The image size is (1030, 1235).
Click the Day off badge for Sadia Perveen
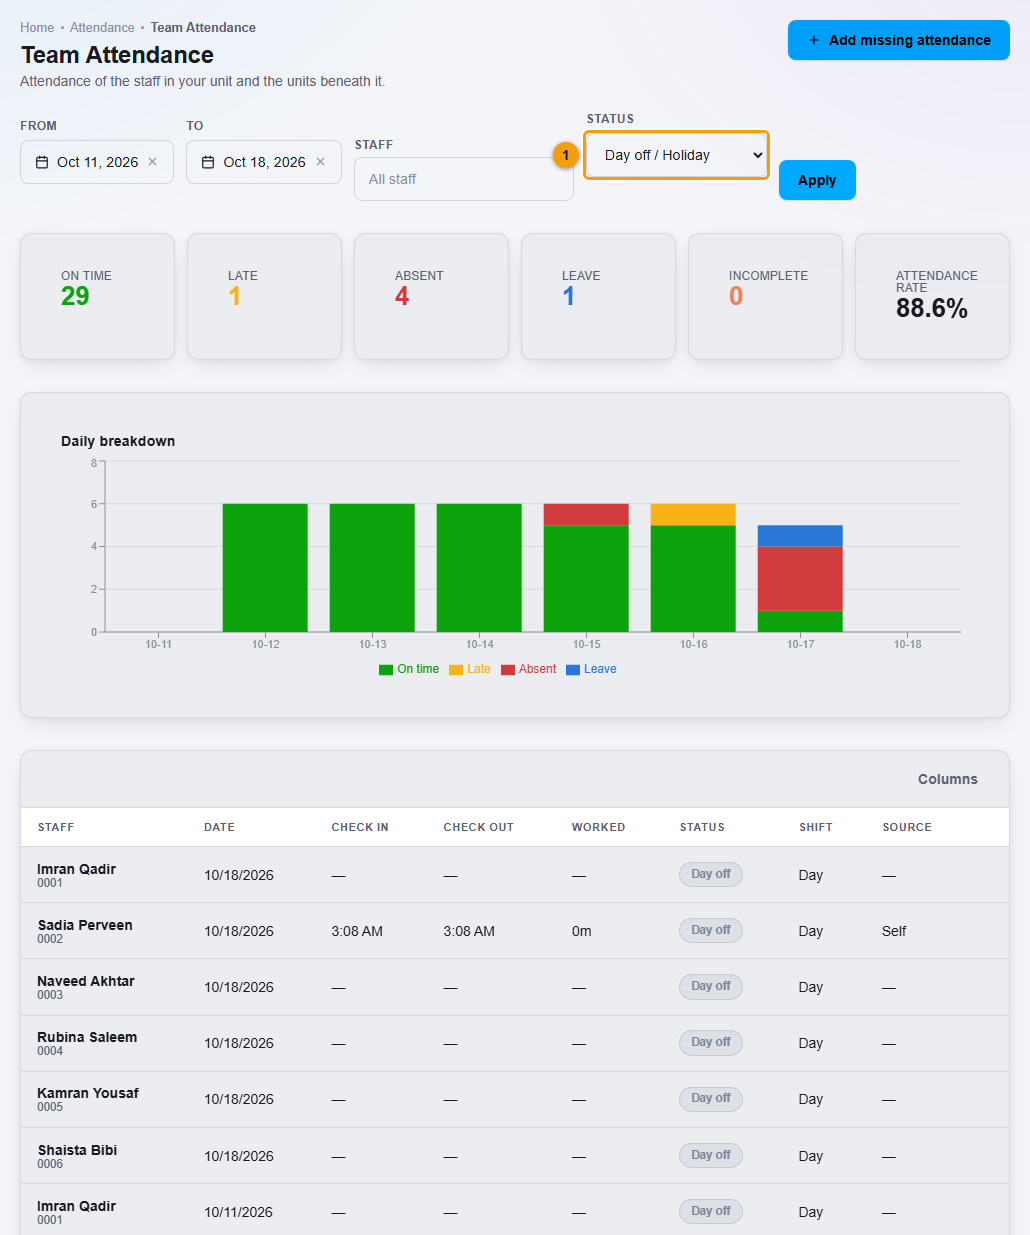[x=711, y=930]
